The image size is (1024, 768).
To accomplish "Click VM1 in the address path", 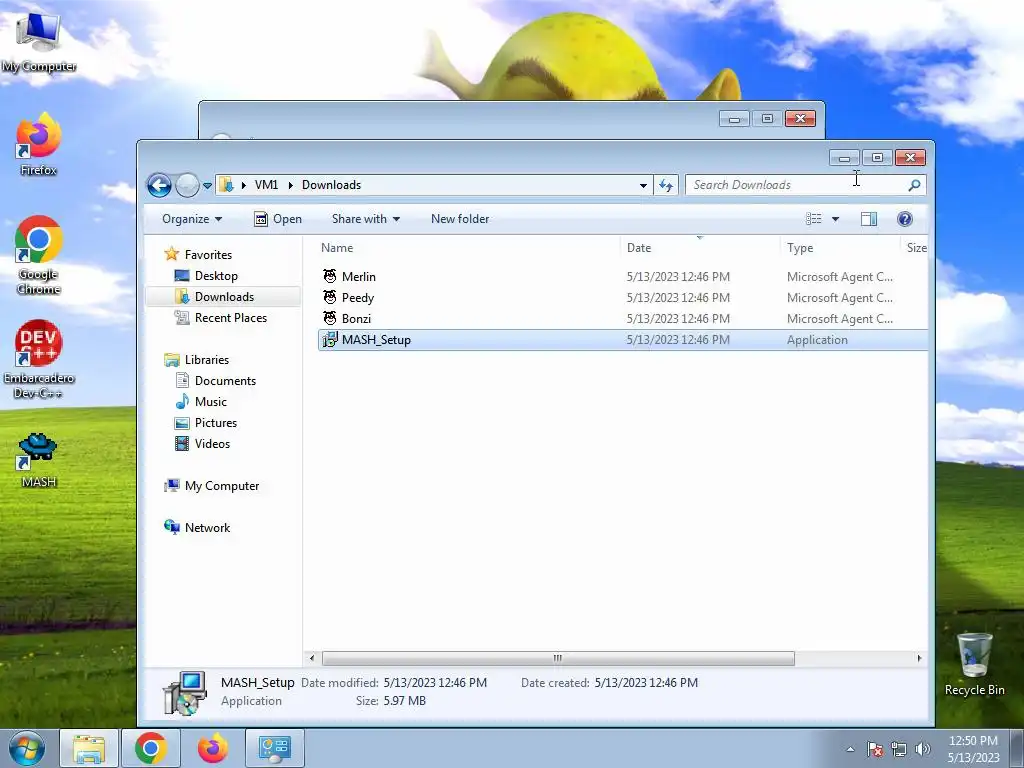I will (266, 185).
